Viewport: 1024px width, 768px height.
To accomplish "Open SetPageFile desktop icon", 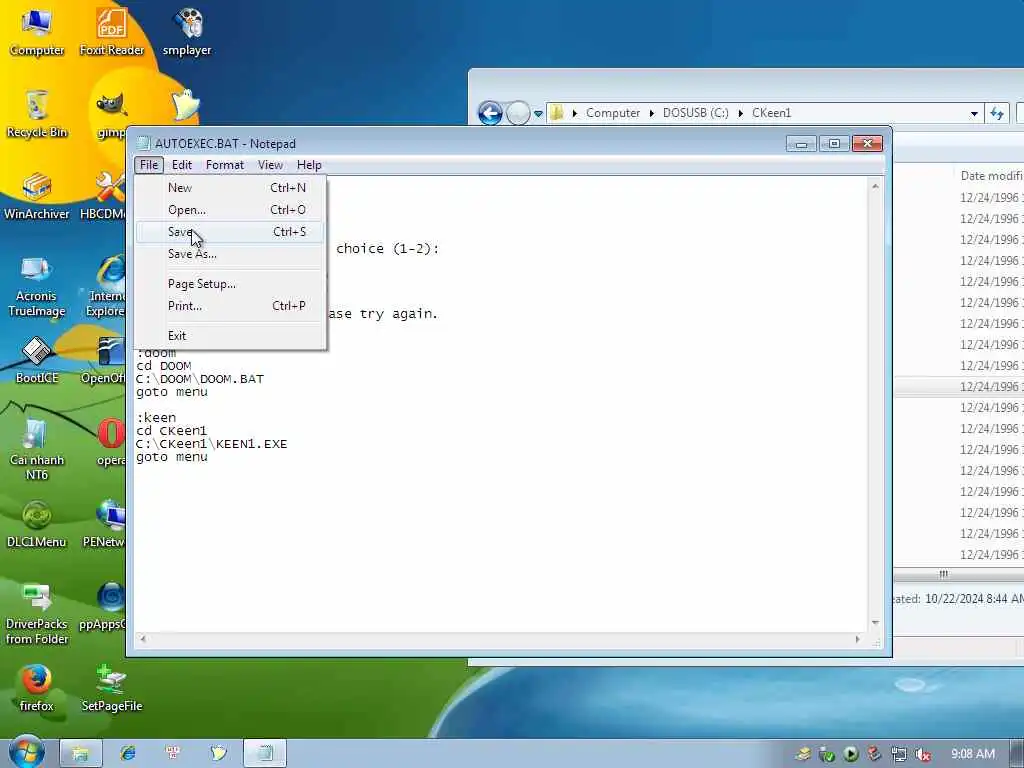I will [112, 688].
